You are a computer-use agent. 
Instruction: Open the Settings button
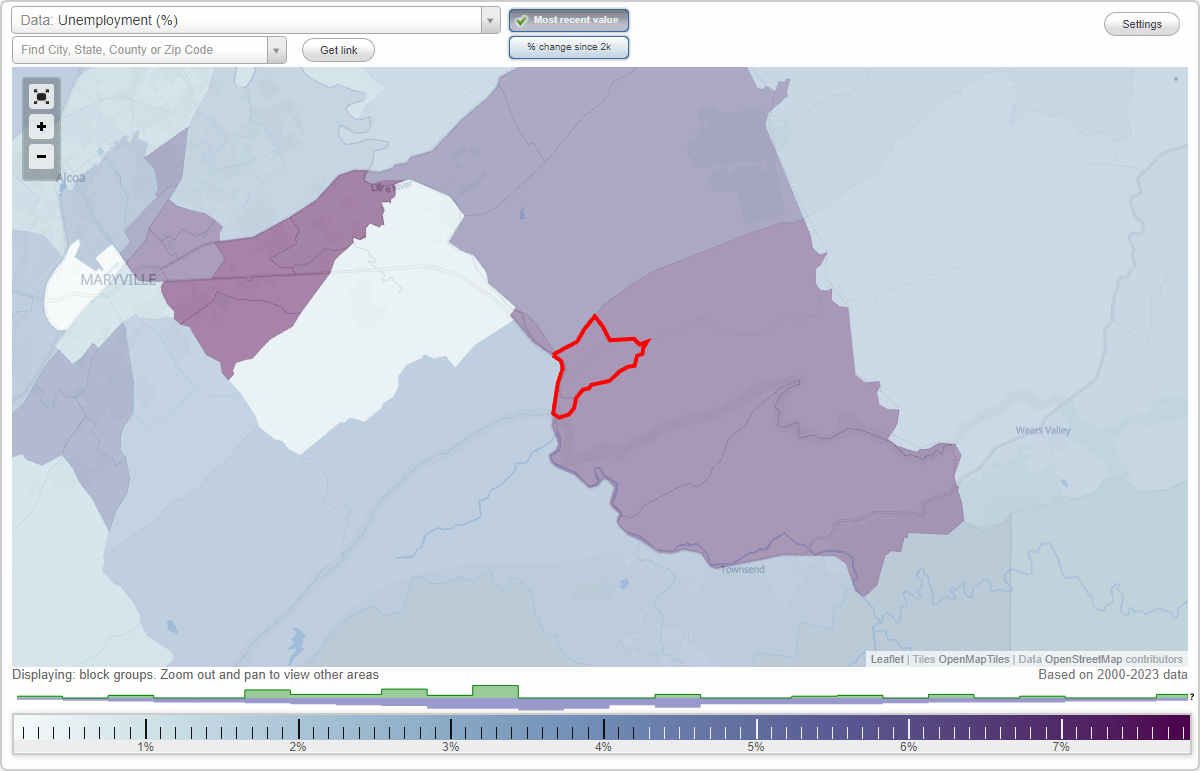pos(1142,25)
